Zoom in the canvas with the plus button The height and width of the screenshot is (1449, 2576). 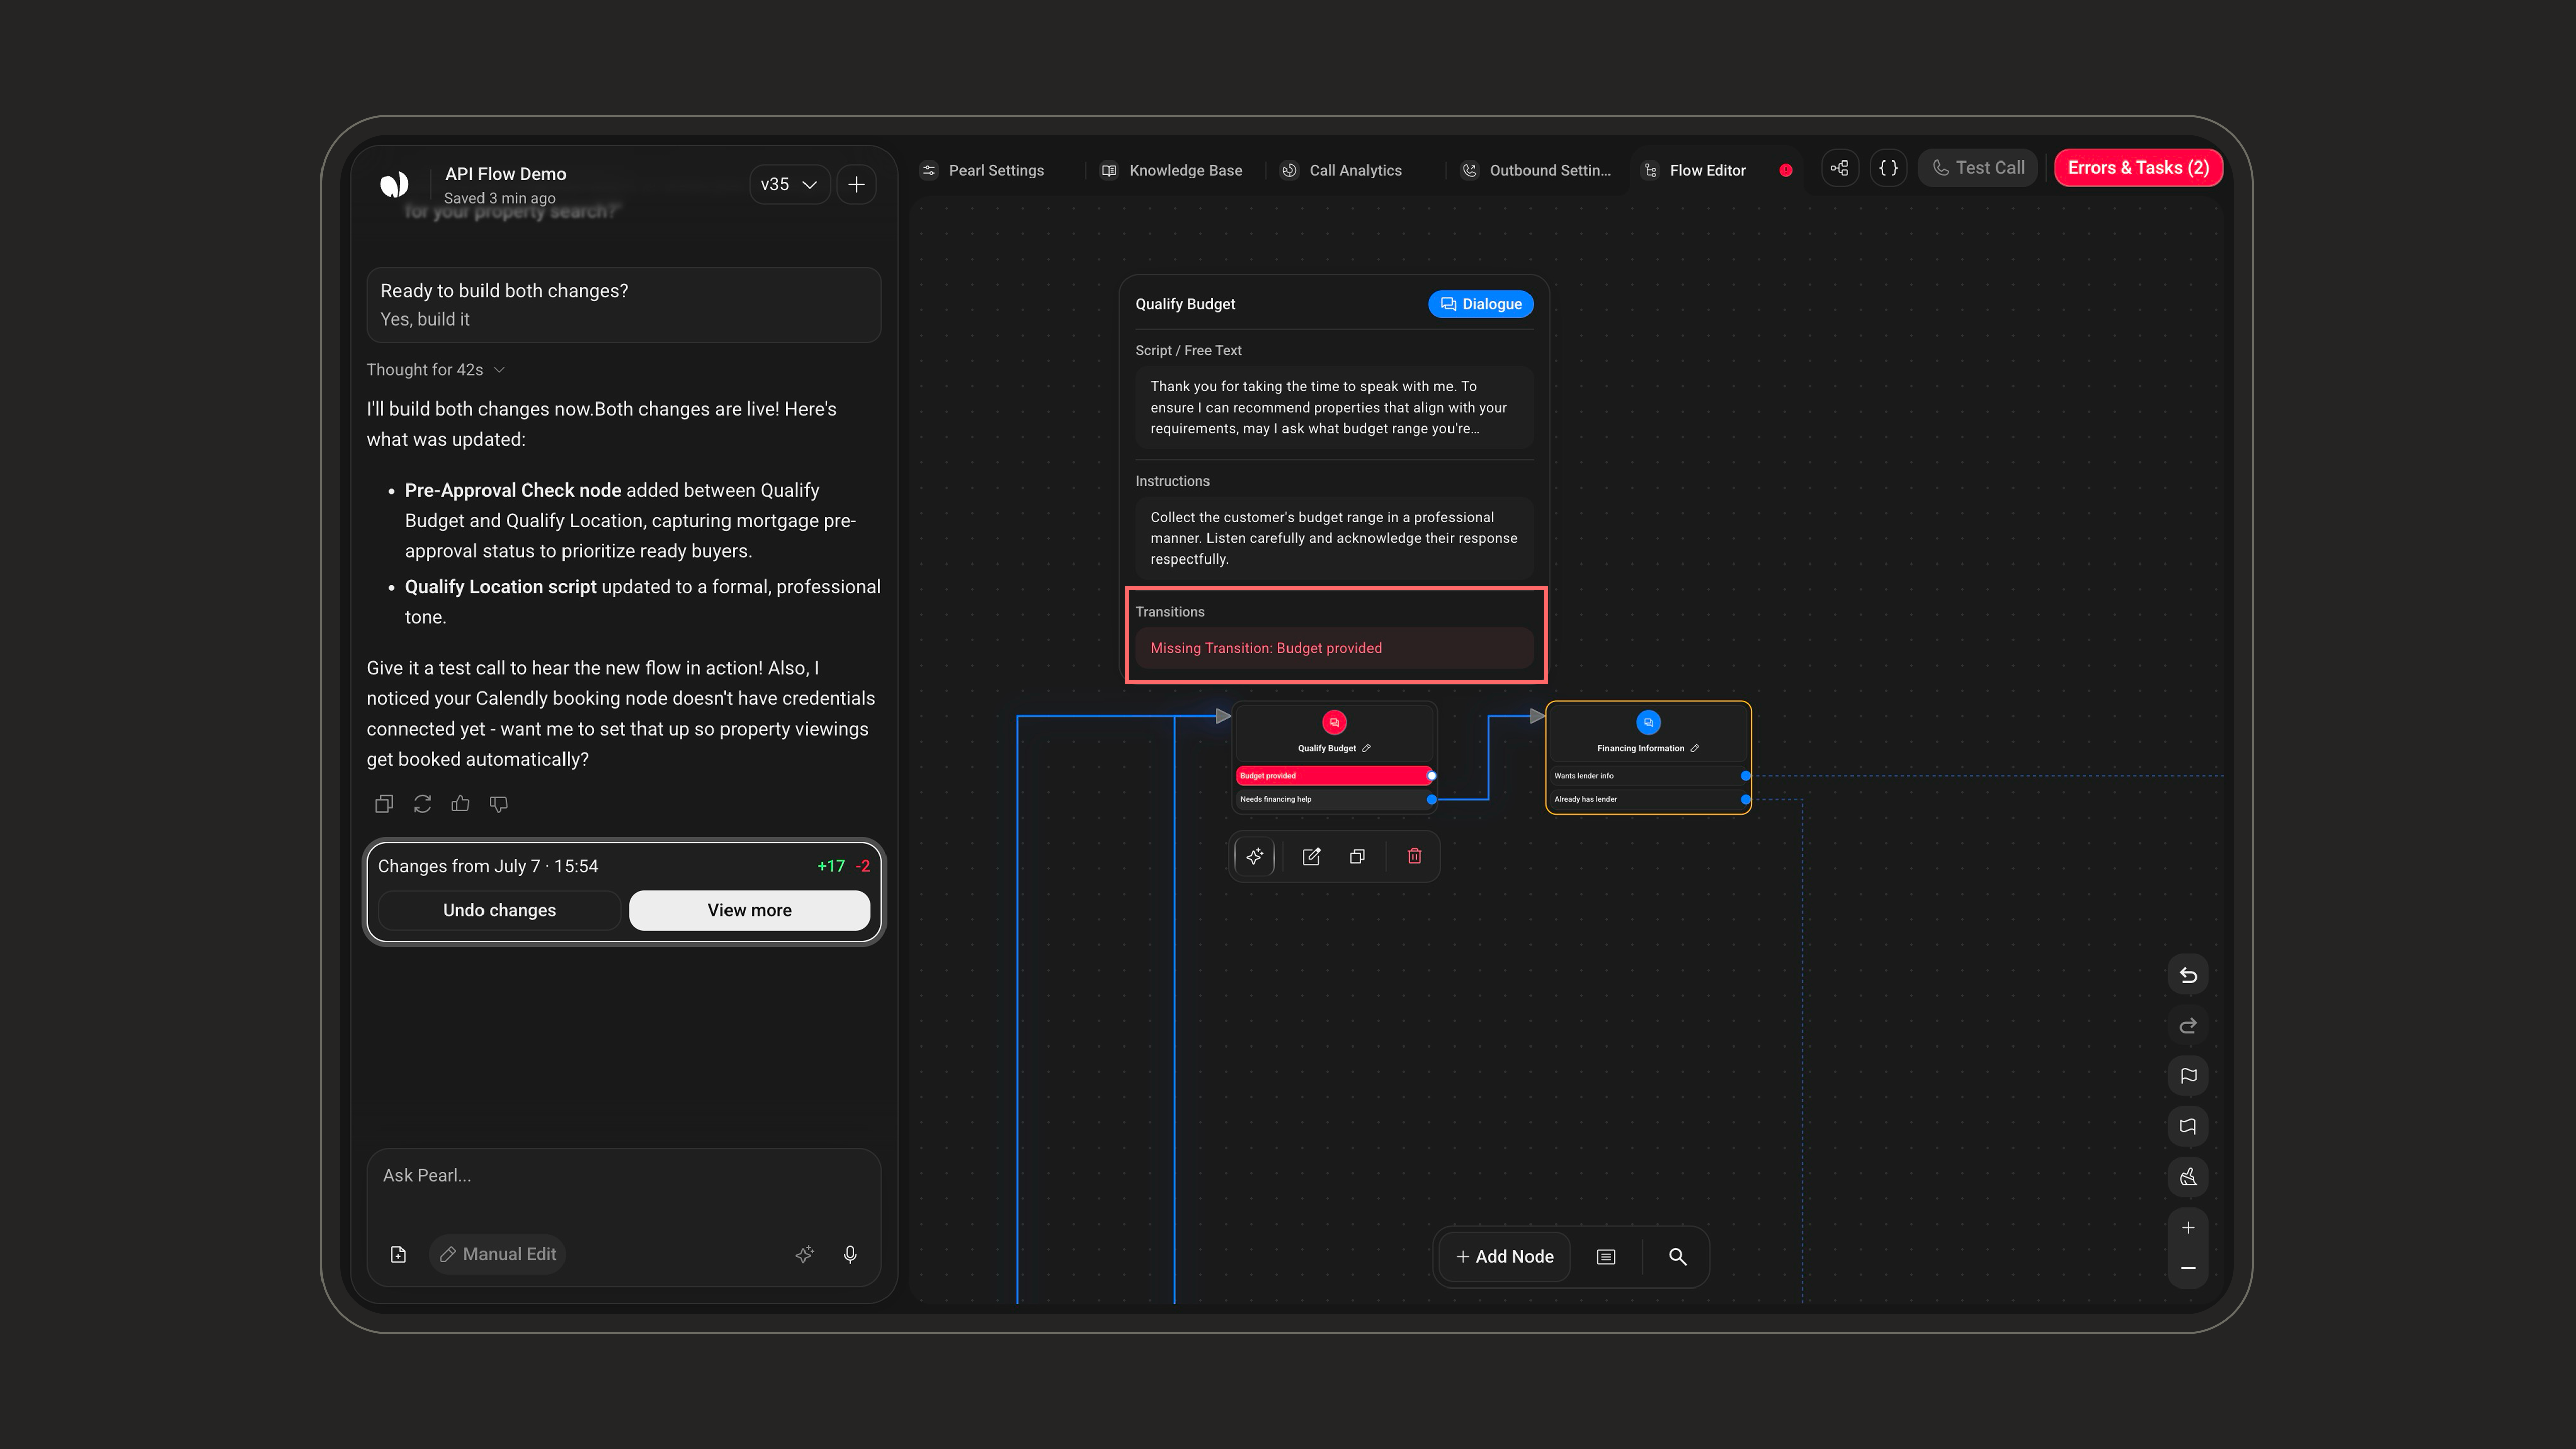[x=2188, y=1228]
